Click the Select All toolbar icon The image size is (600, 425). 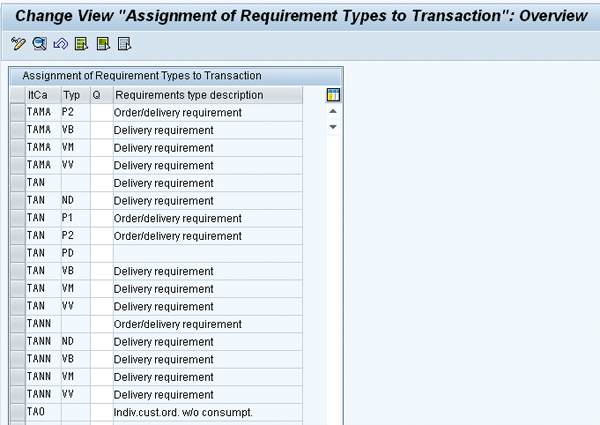(81, 44)
